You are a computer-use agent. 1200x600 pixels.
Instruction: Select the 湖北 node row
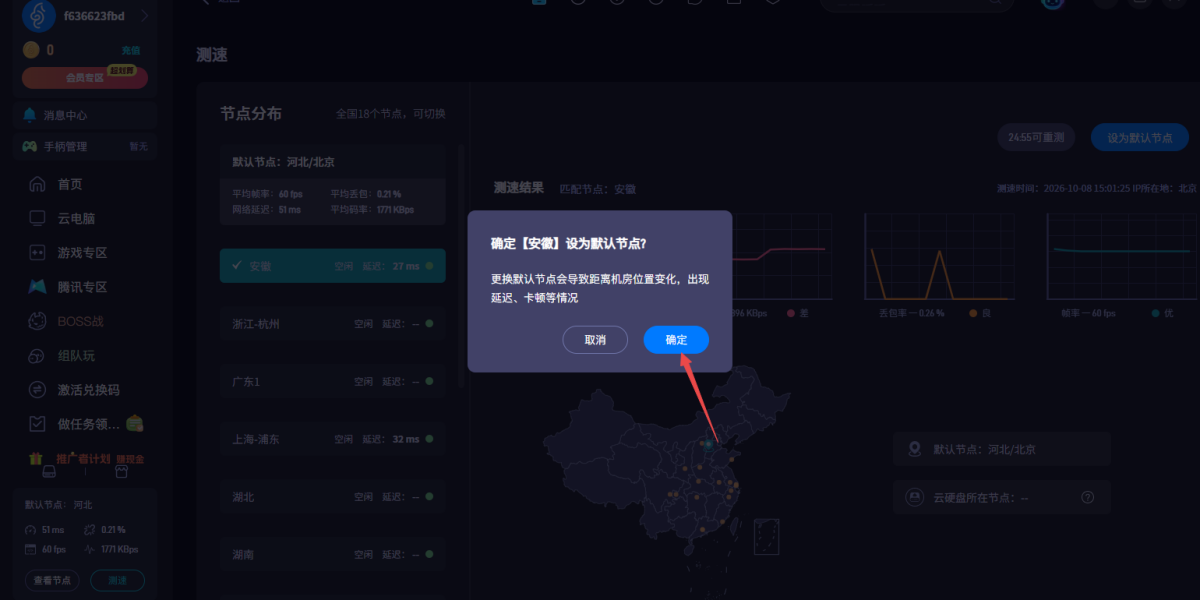(x=333, y=497)
